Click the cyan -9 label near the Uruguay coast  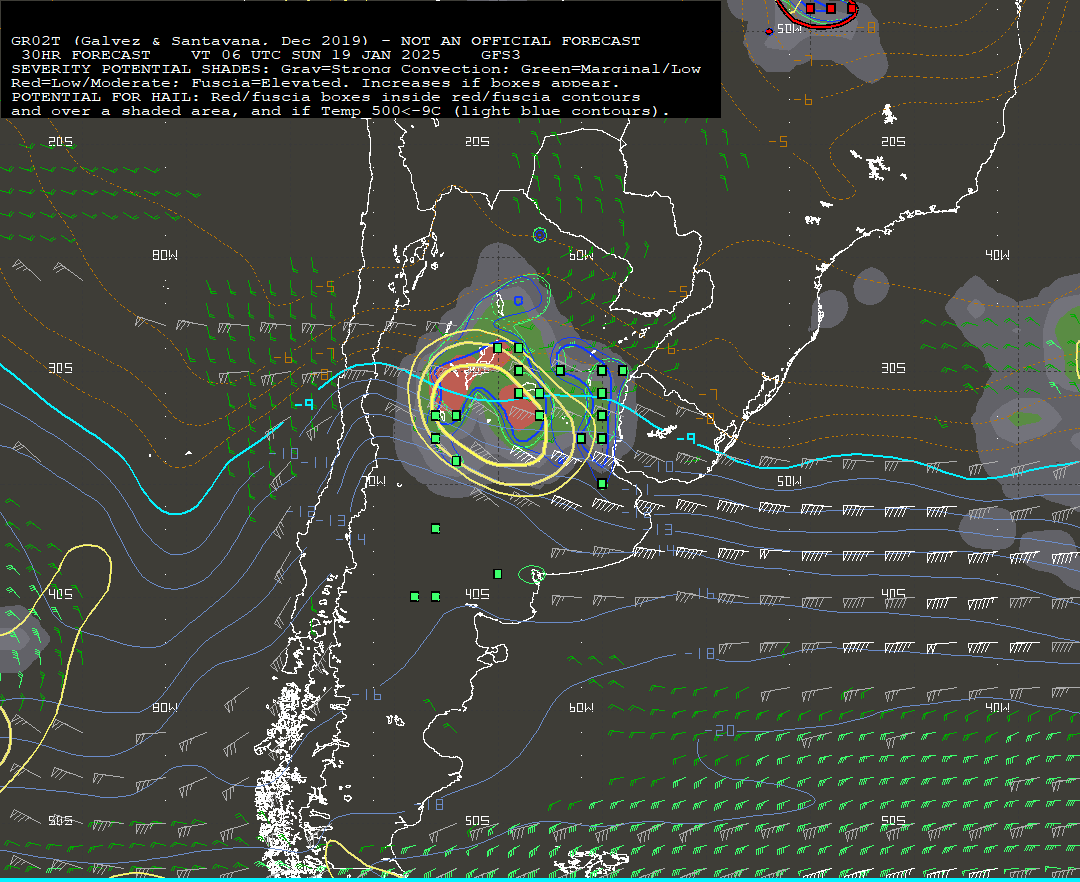(x=686, y=439)
